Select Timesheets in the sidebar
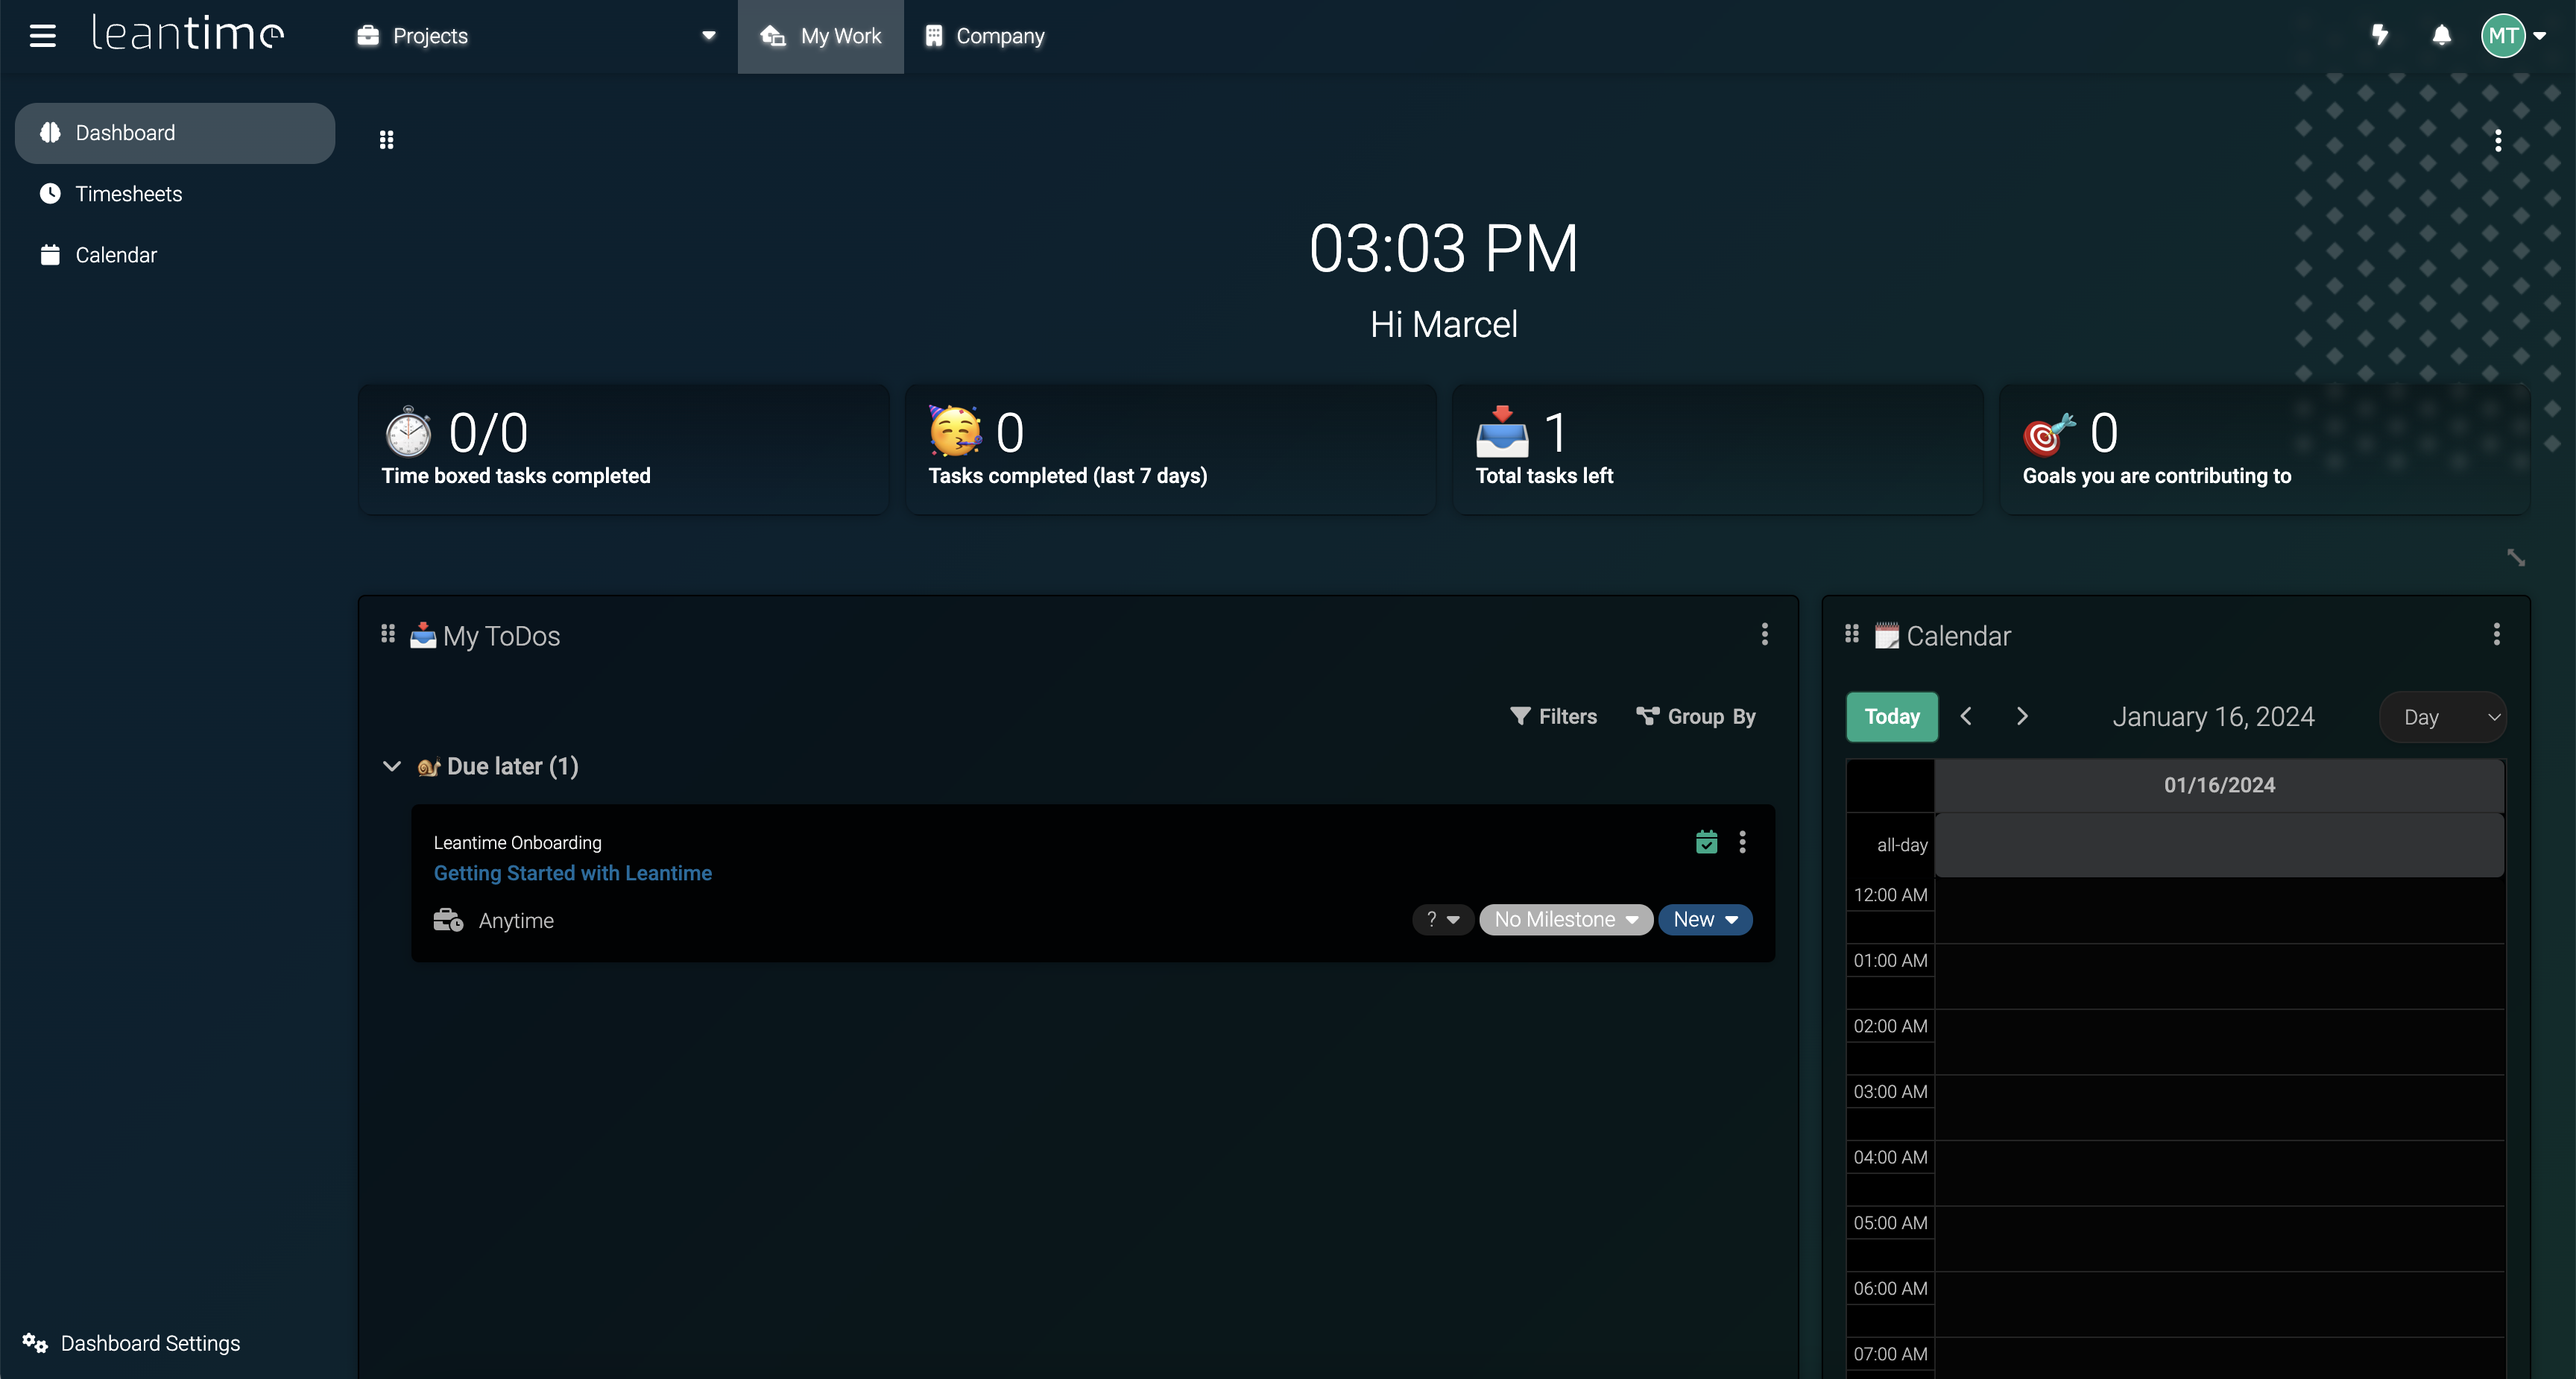 pyautogui.click(x=128, y=193)
